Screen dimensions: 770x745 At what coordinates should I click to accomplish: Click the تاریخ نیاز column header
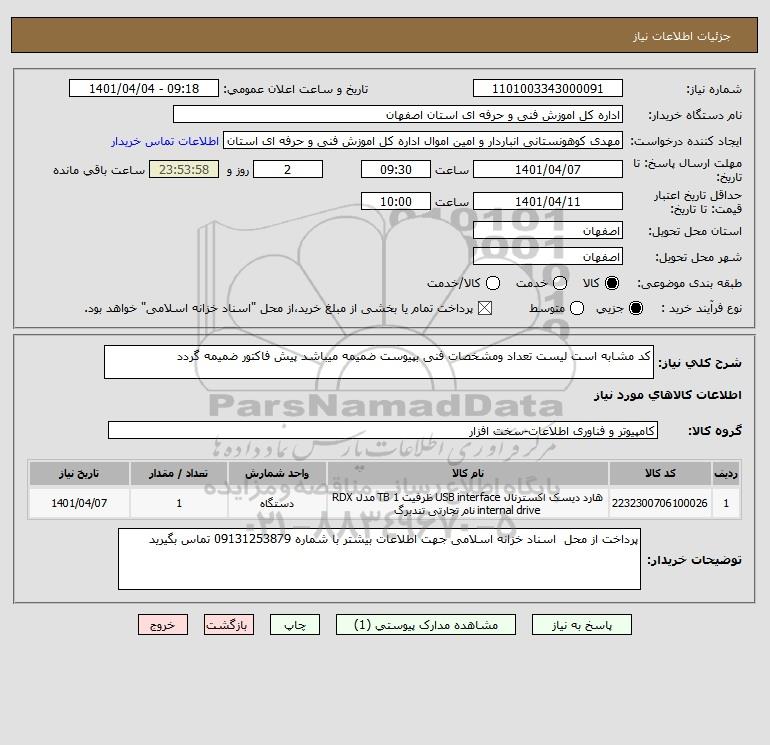coord(79,473)
